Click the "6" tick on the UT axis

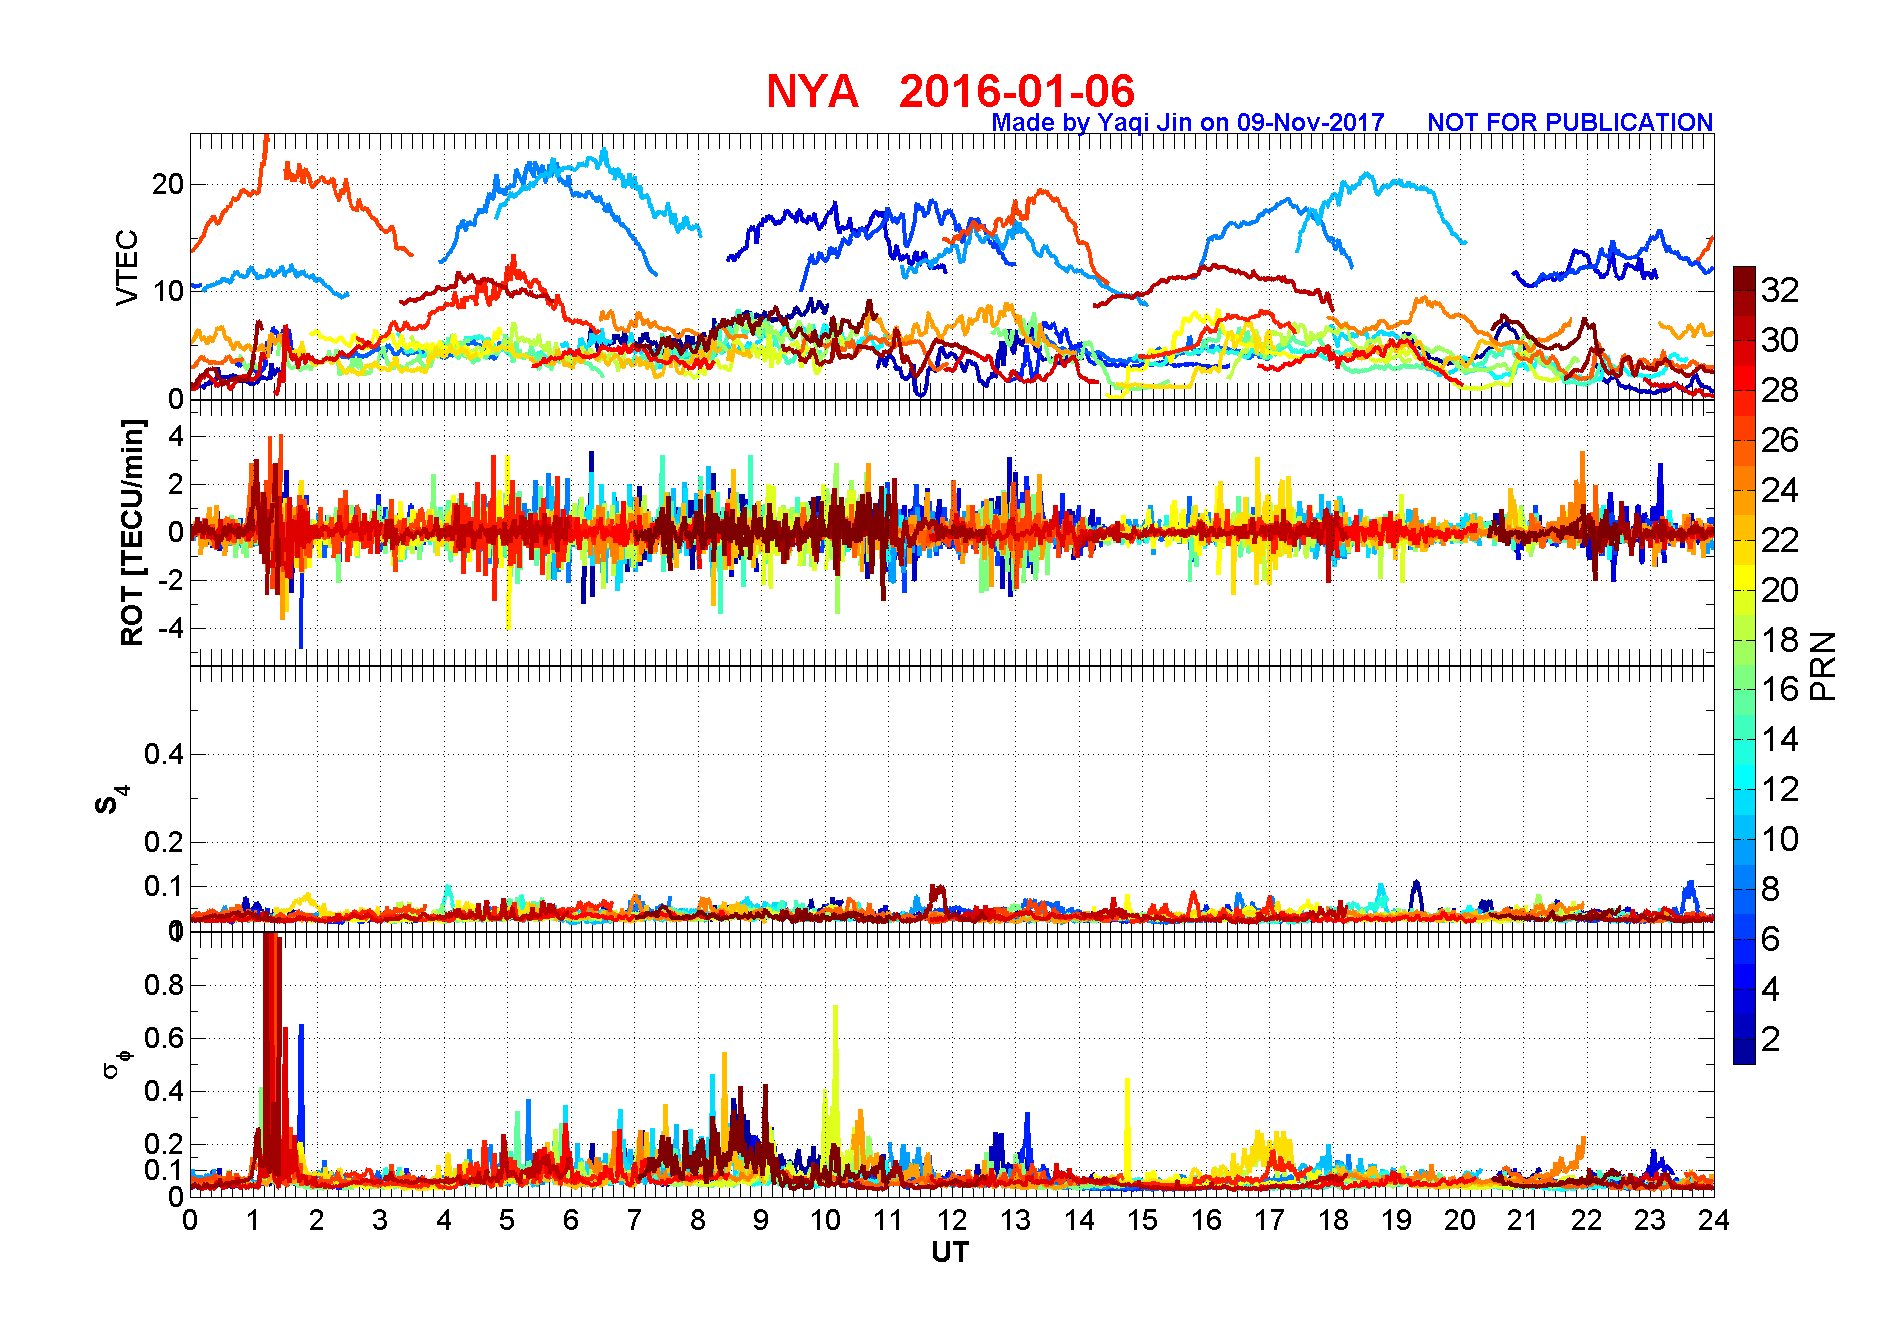[571, 1220]
